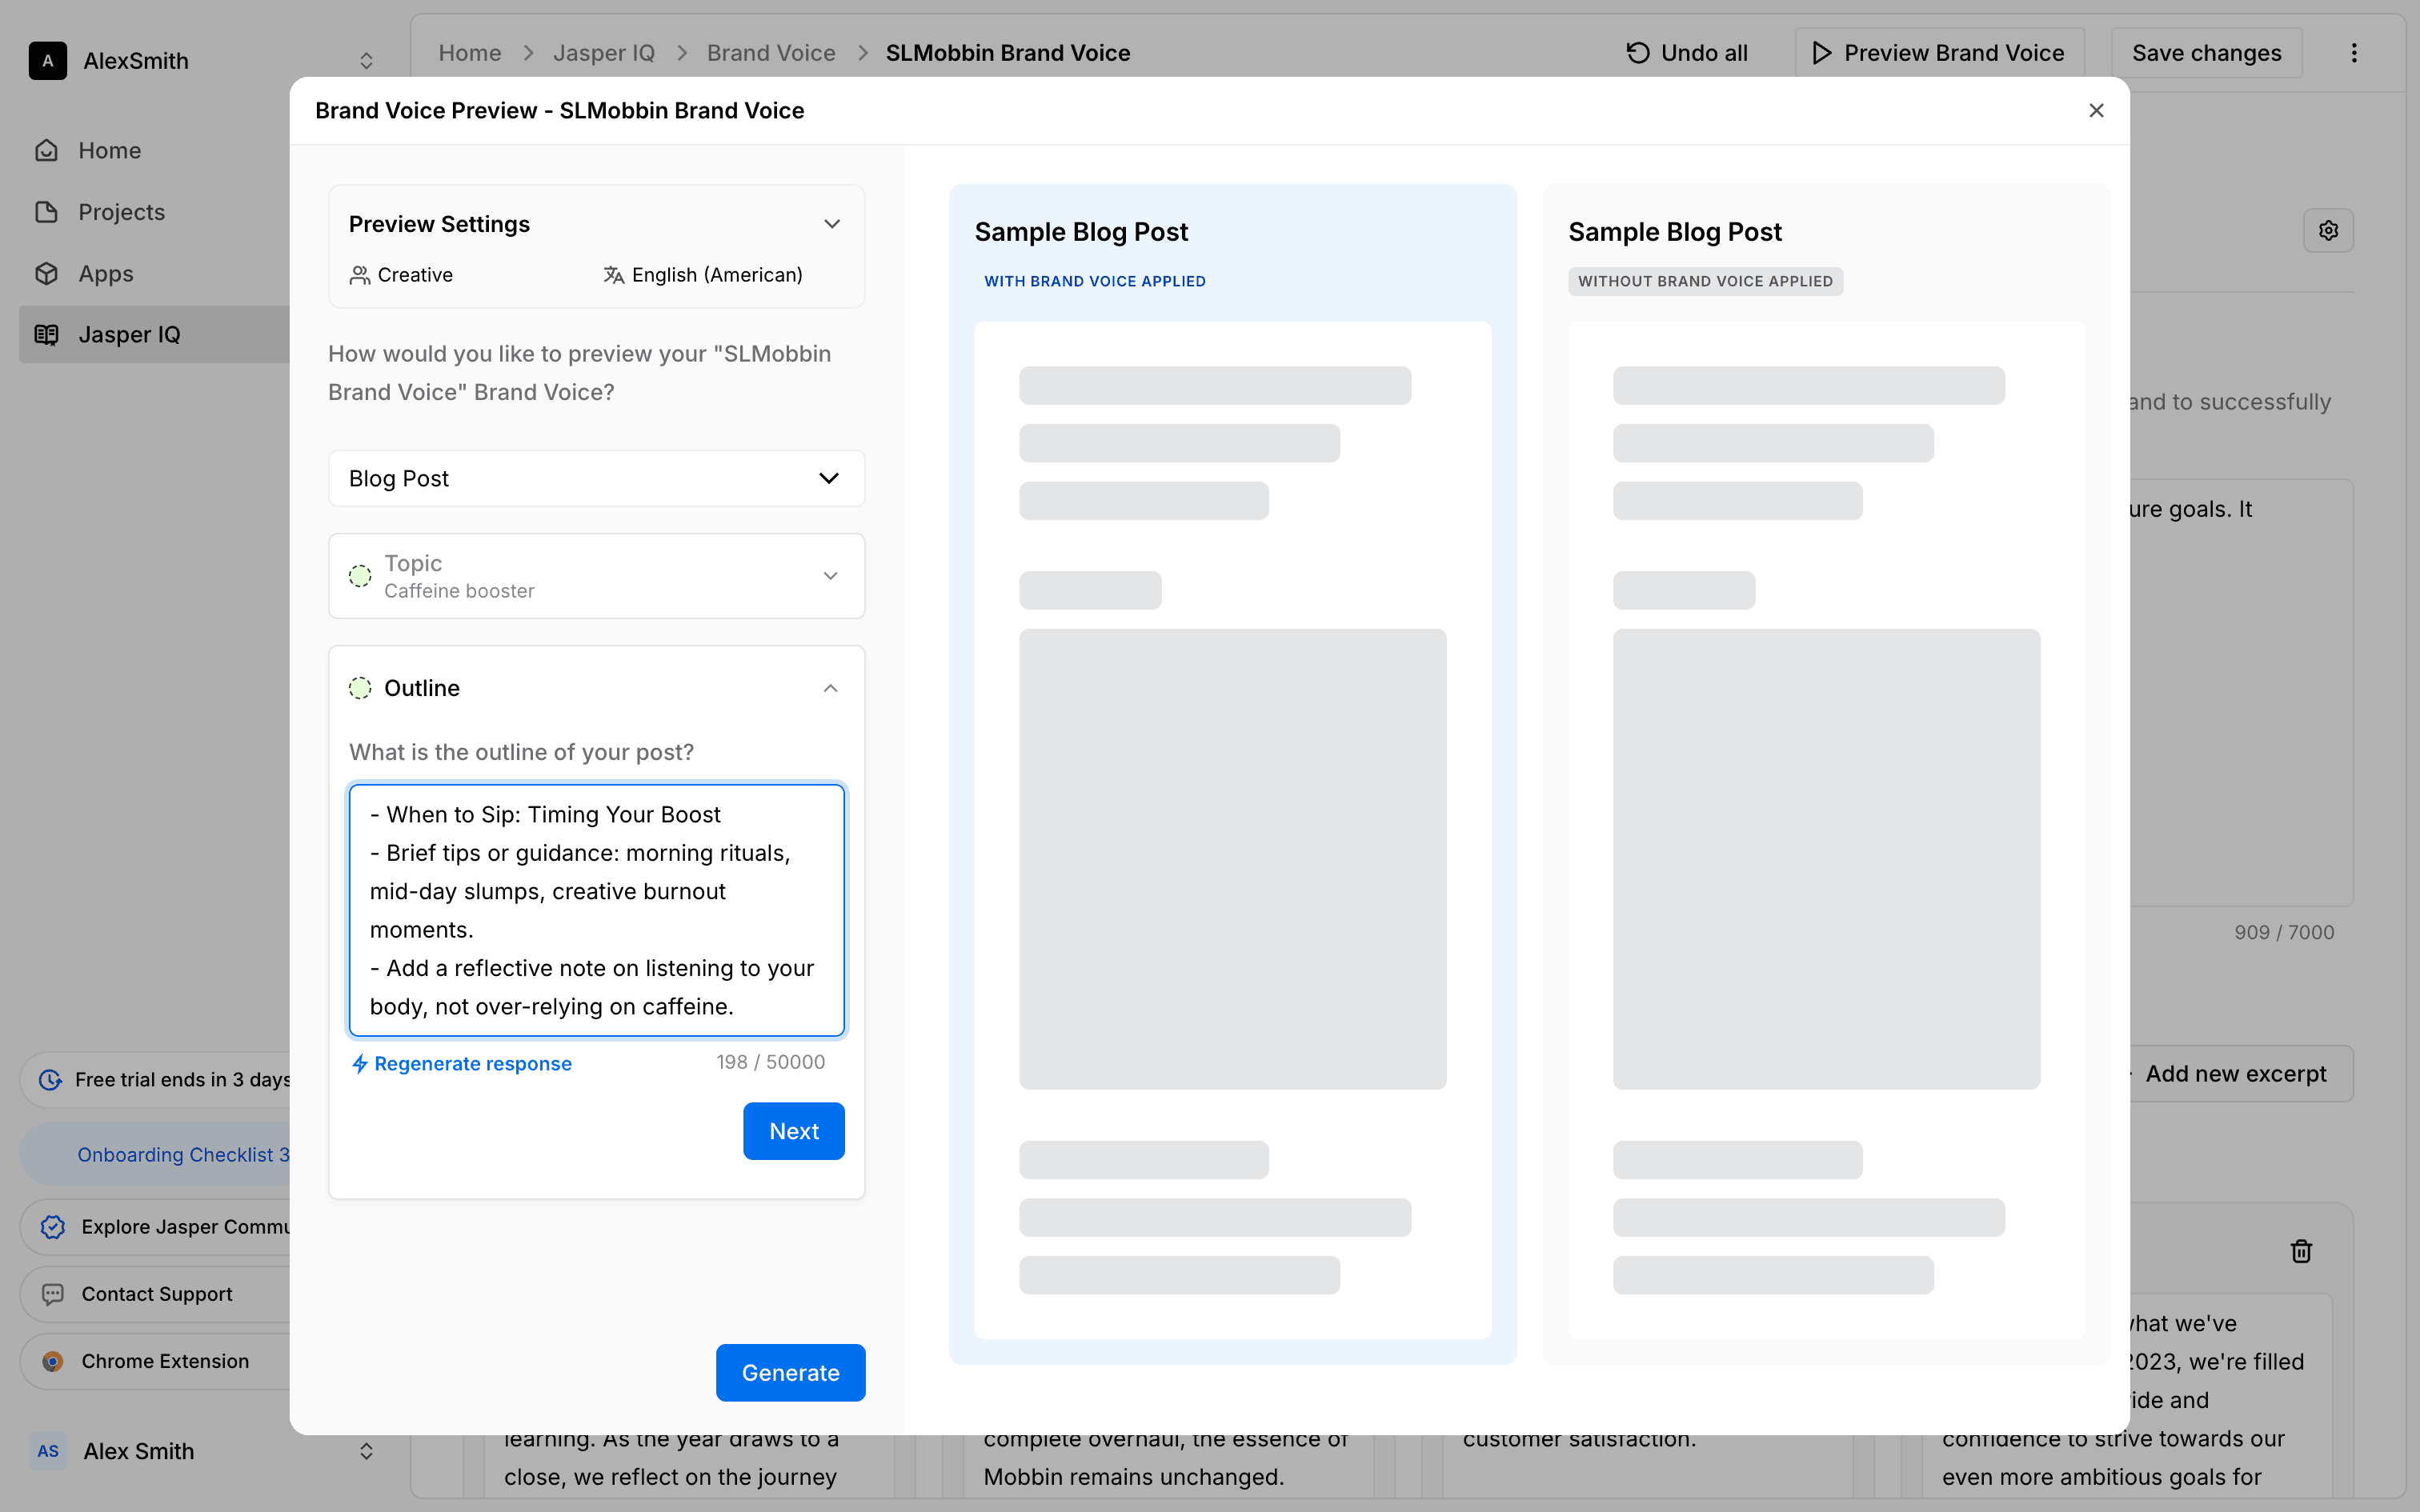Expand the Preview Settings section

[831, 224]
